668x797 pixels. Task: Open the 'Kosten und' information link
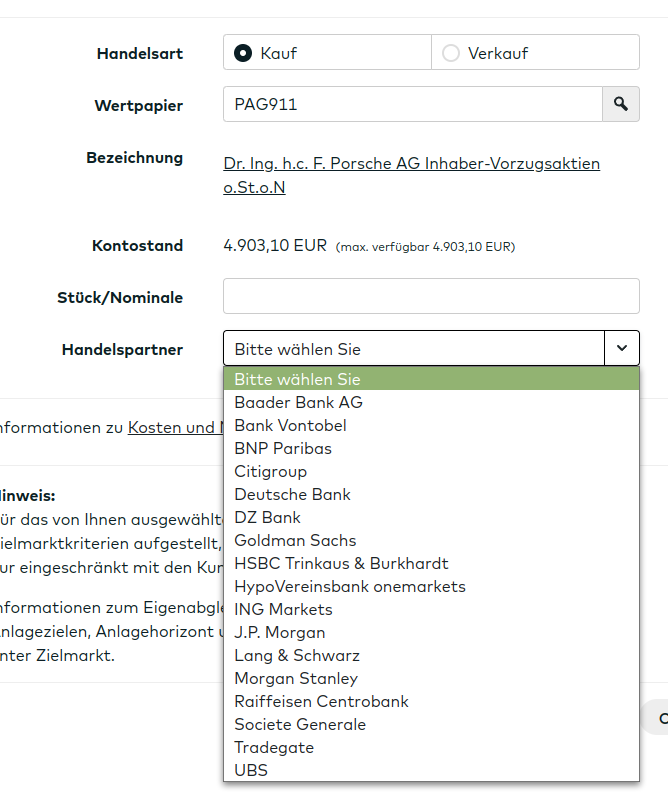[x=175, y=427]
